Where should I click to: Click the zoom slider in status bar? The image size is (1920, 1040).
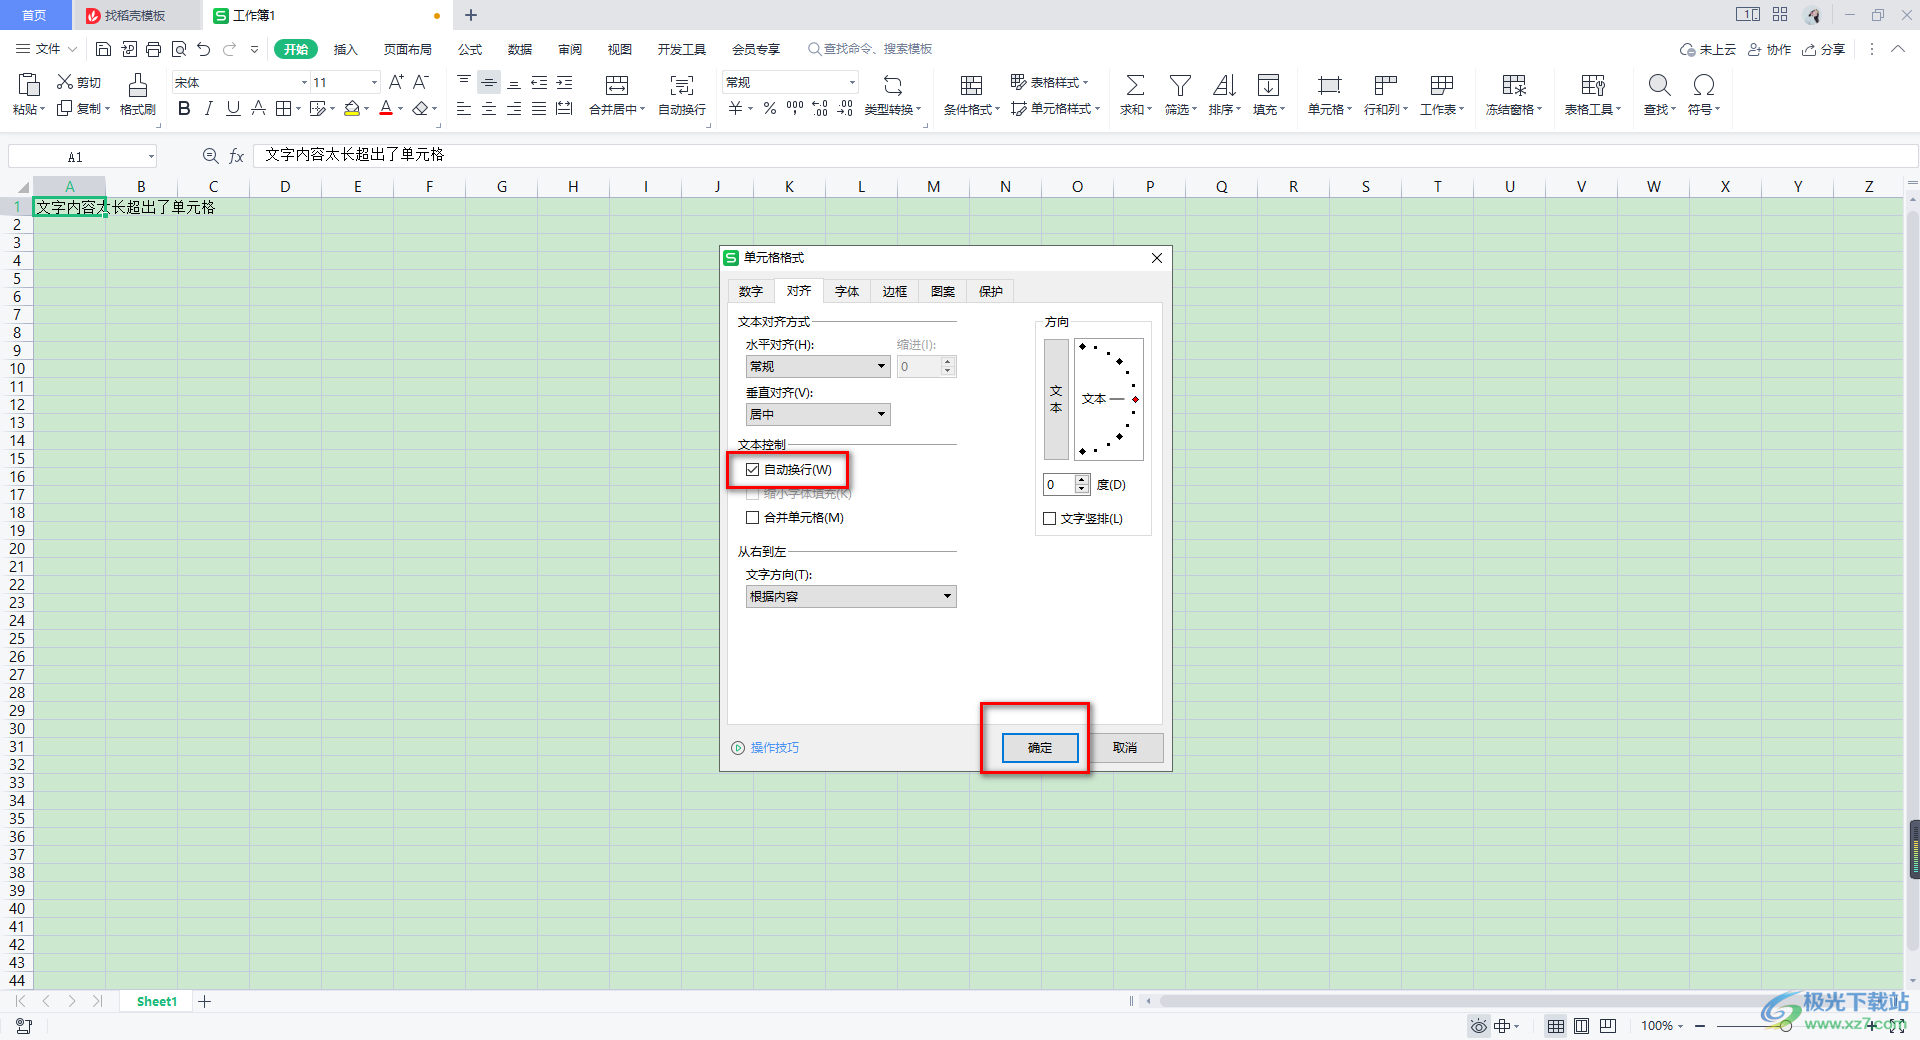pos(1785,1026)
